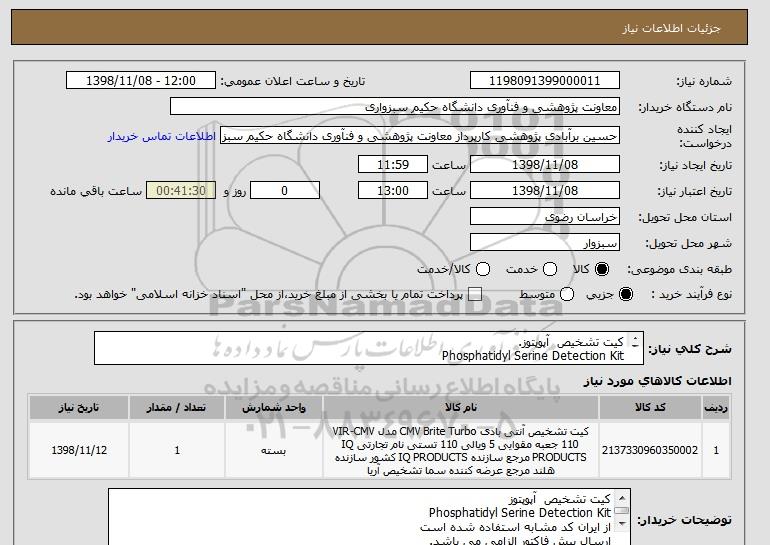Viewport: 770px width, 545px height.
Task: Click the CMV Brite Turbo product name cell
Action: (461, 450)
